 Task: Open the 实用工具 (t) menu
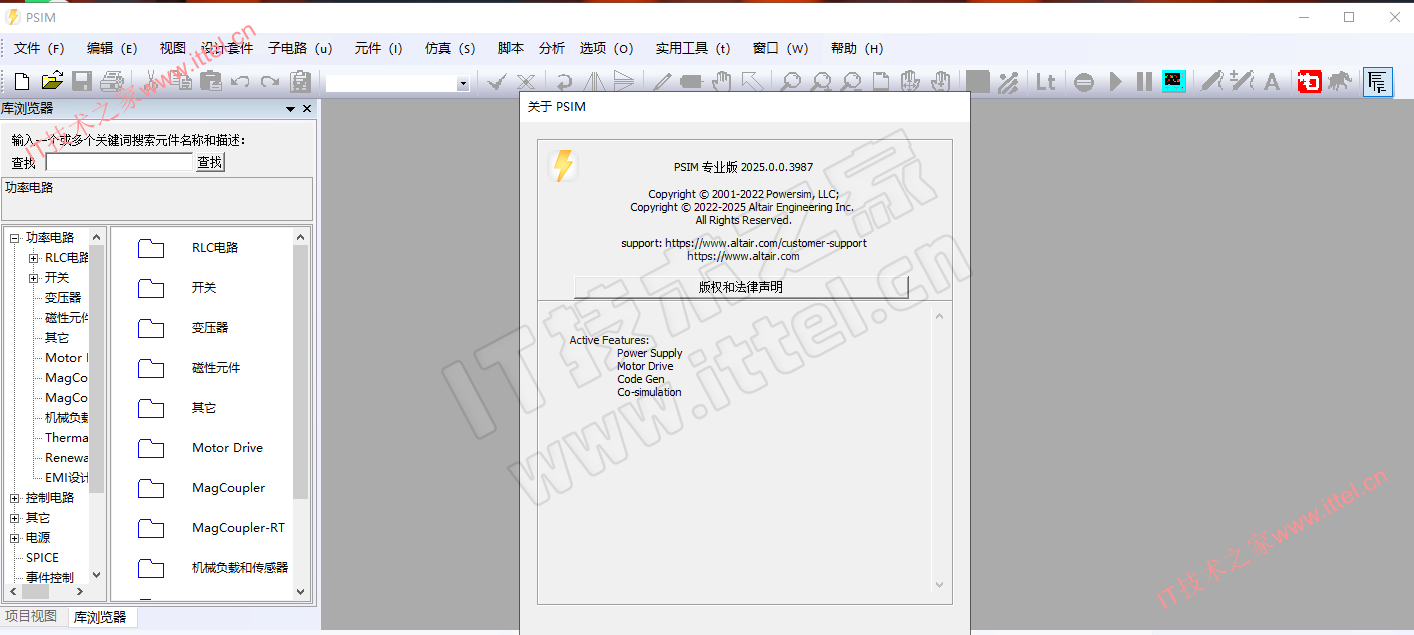(x=693, y=48)
